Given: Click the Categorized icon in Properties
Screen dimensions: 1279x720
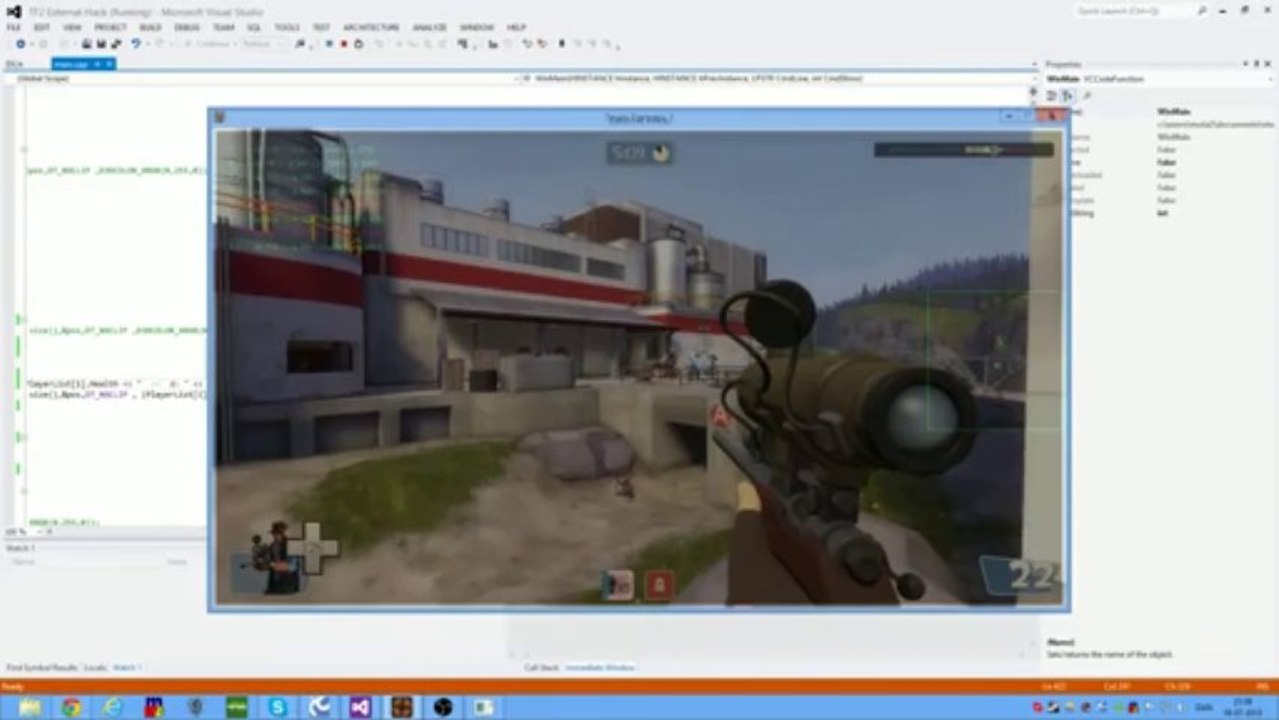Looking at the screenshot, I should pos(1052,95).
